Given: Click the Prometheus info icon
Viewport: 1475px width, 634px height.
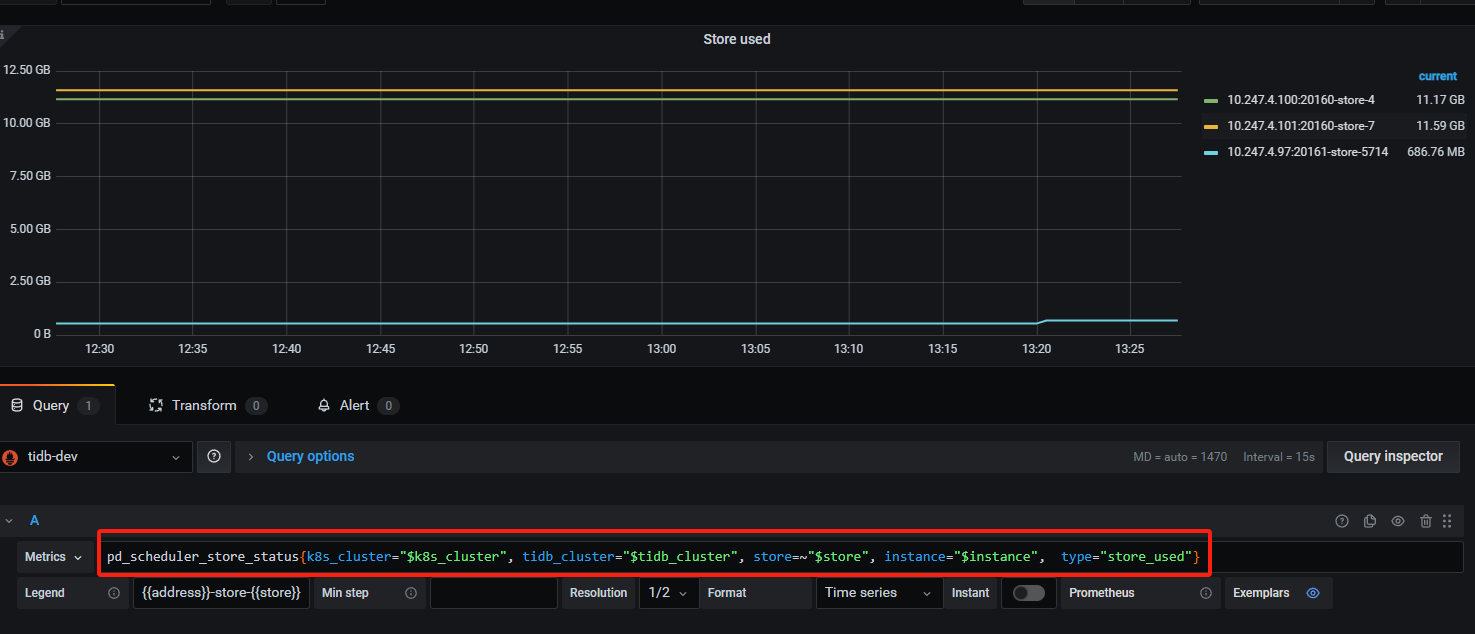Looking at the screenshot, I should pos(1205,593).
